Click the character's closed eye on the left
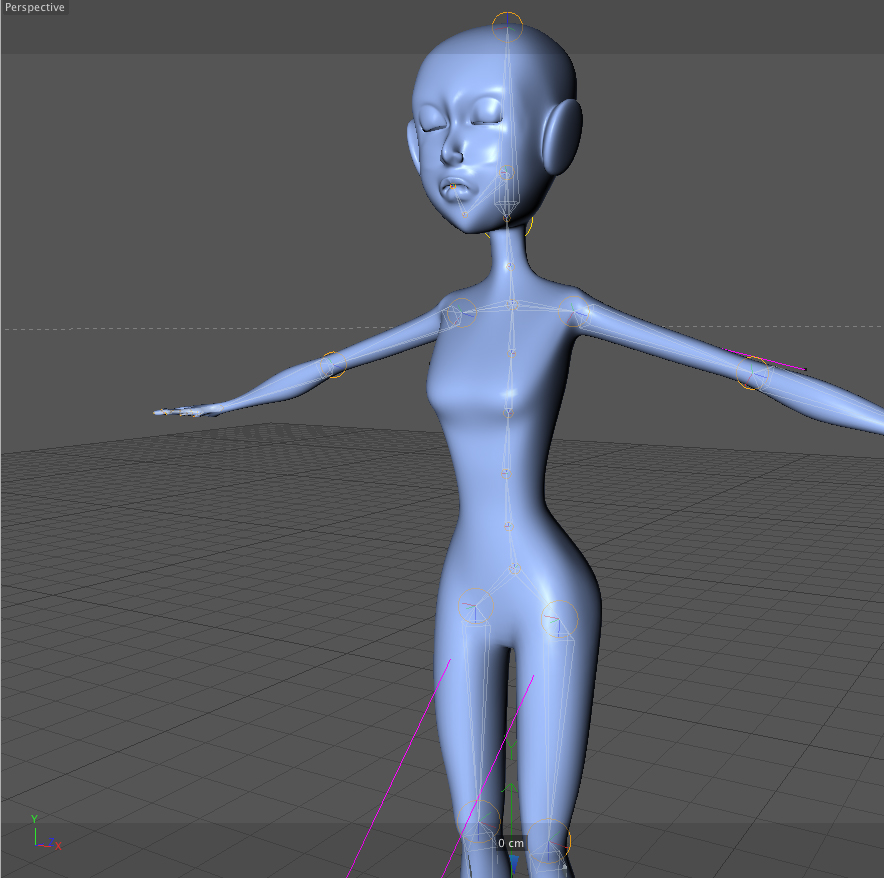This screenshot has width=884, height=878. click(x=434, y=124)
